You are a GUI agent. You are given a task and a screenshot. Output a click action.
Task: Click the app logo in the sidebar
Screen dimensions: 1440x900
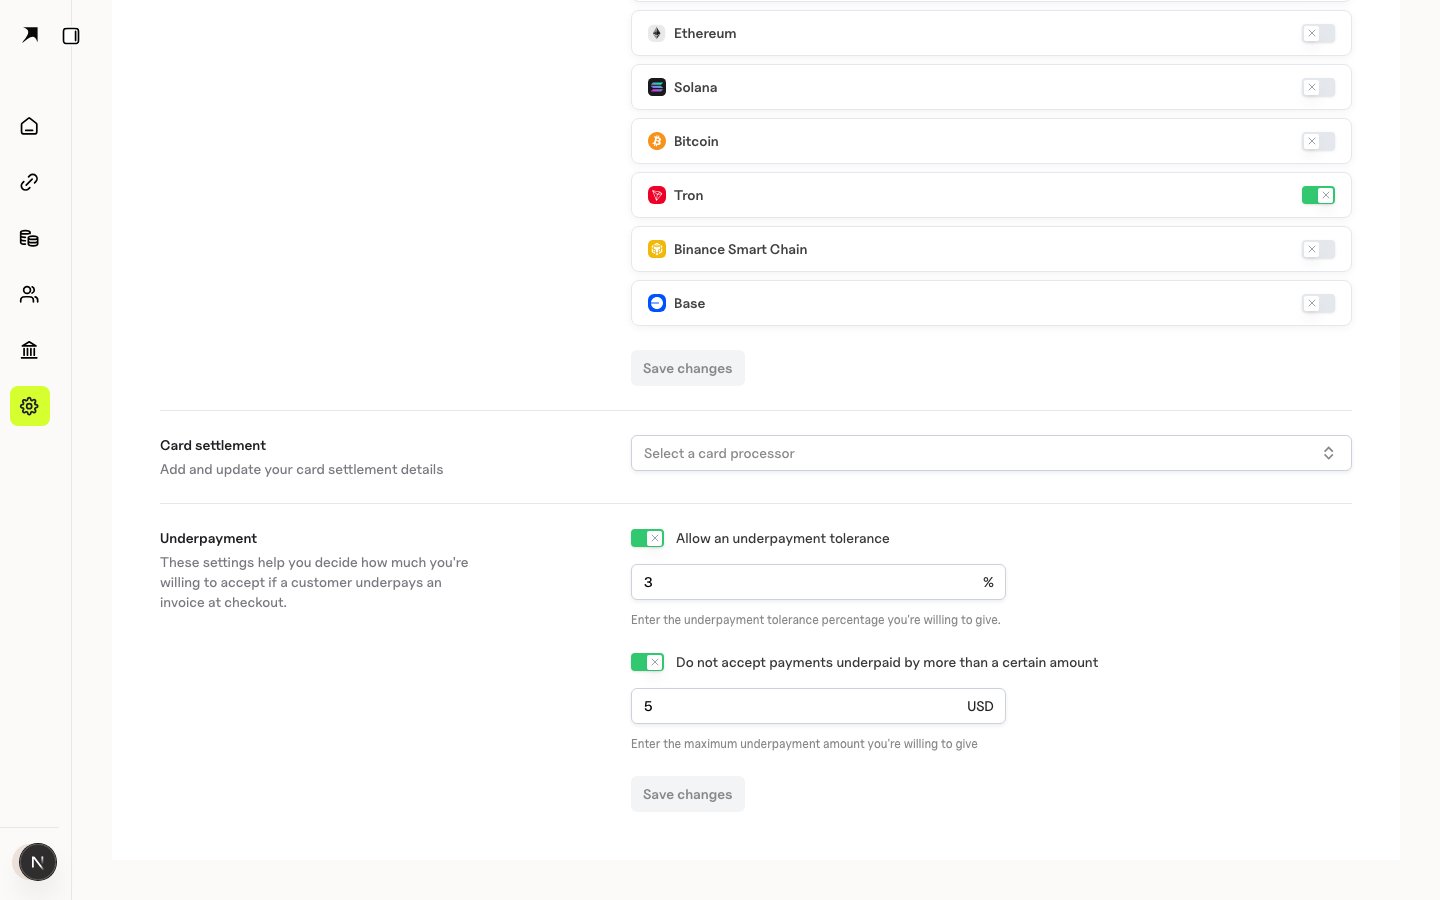[x=30, y=35]
